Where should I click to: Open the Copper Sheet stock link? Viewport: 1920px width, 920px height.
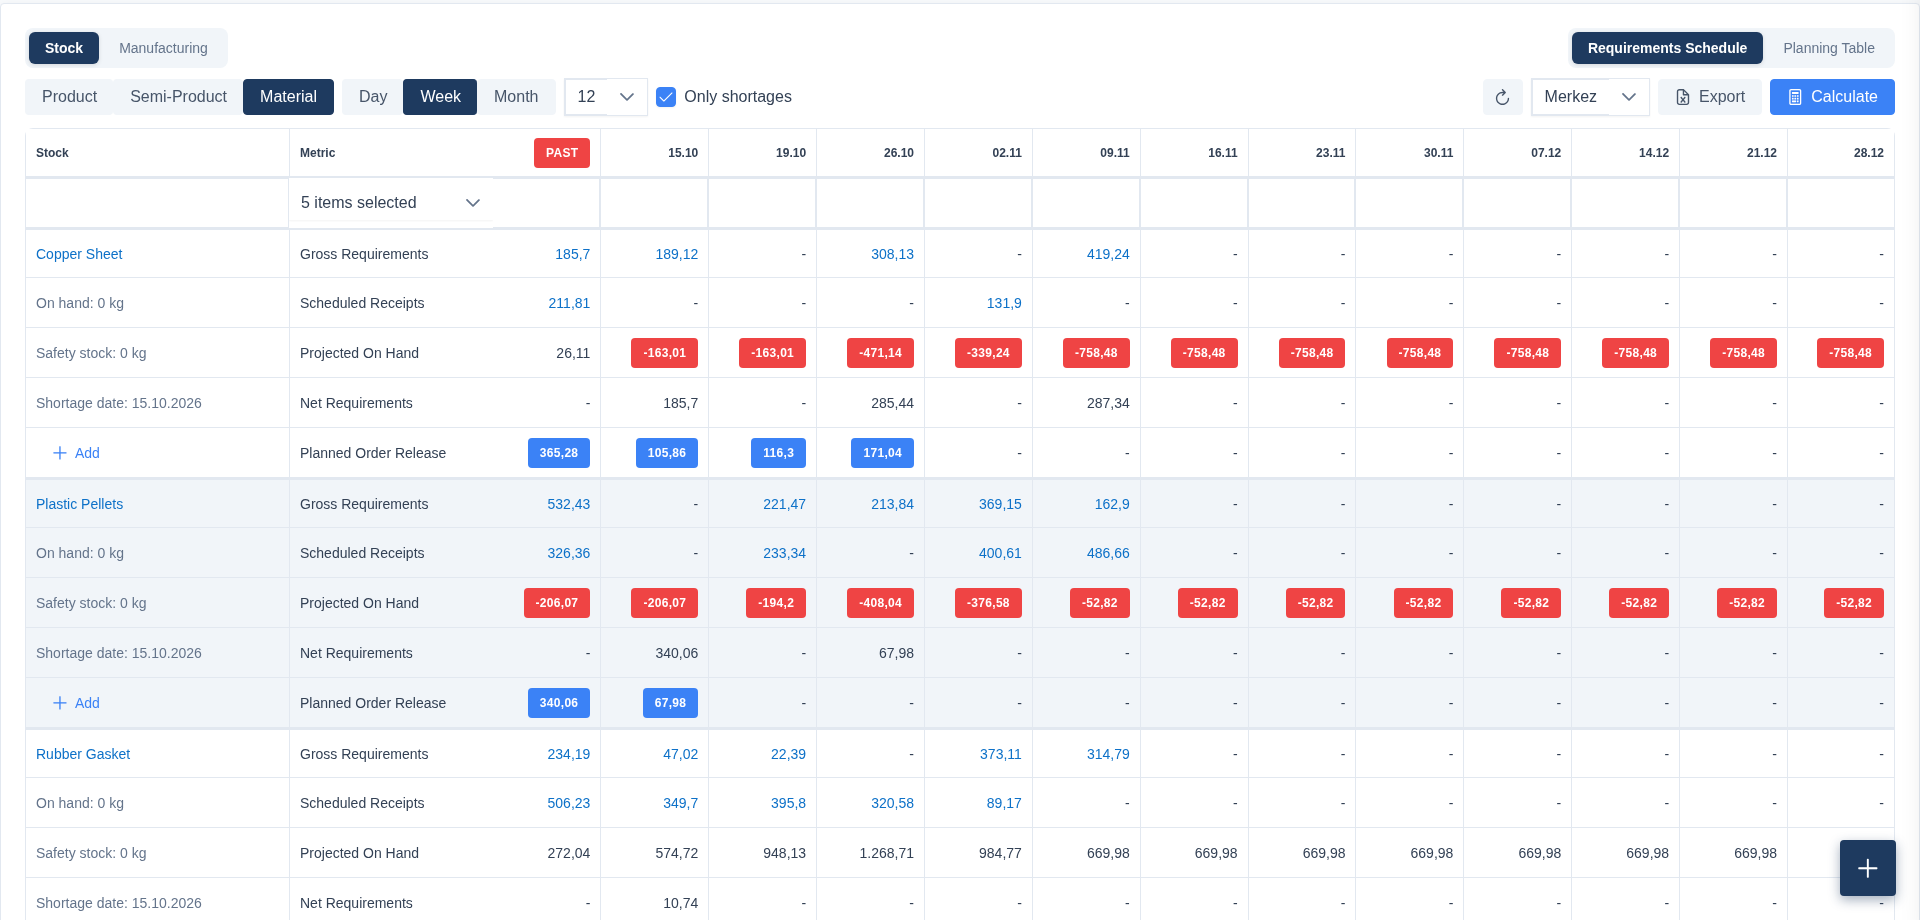point(79,254)
